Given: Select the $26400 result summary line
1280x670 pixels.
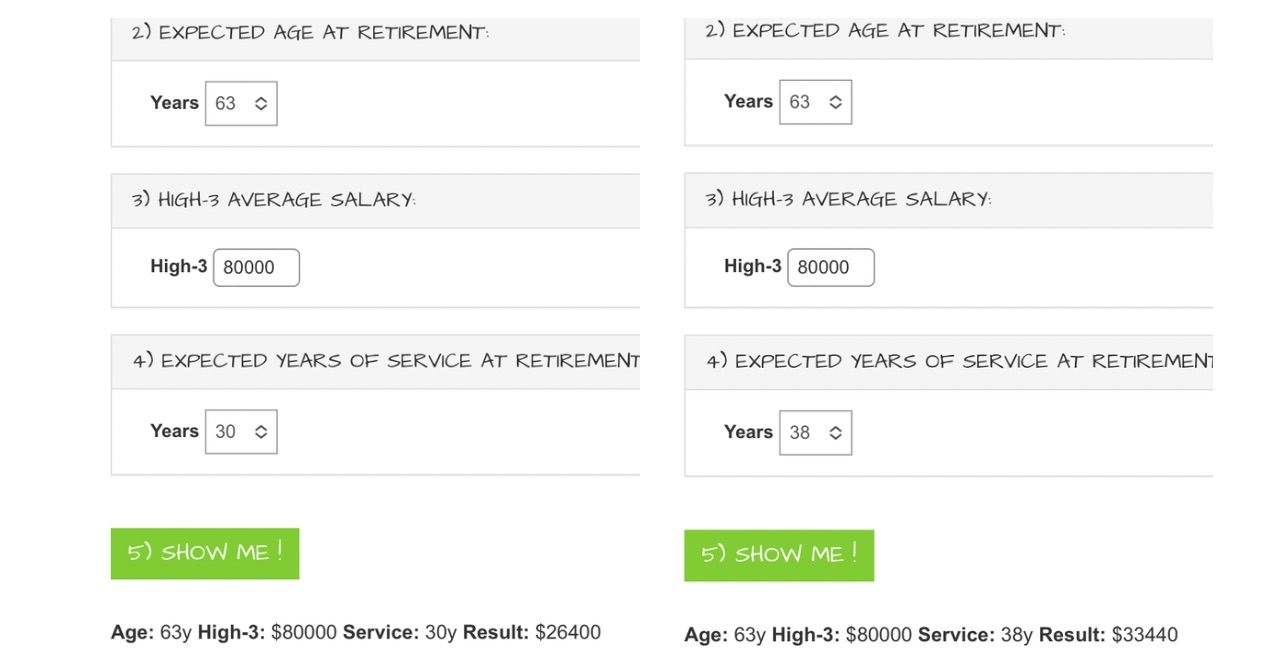Looking at the screenshot, I should [x=356, y=632].
